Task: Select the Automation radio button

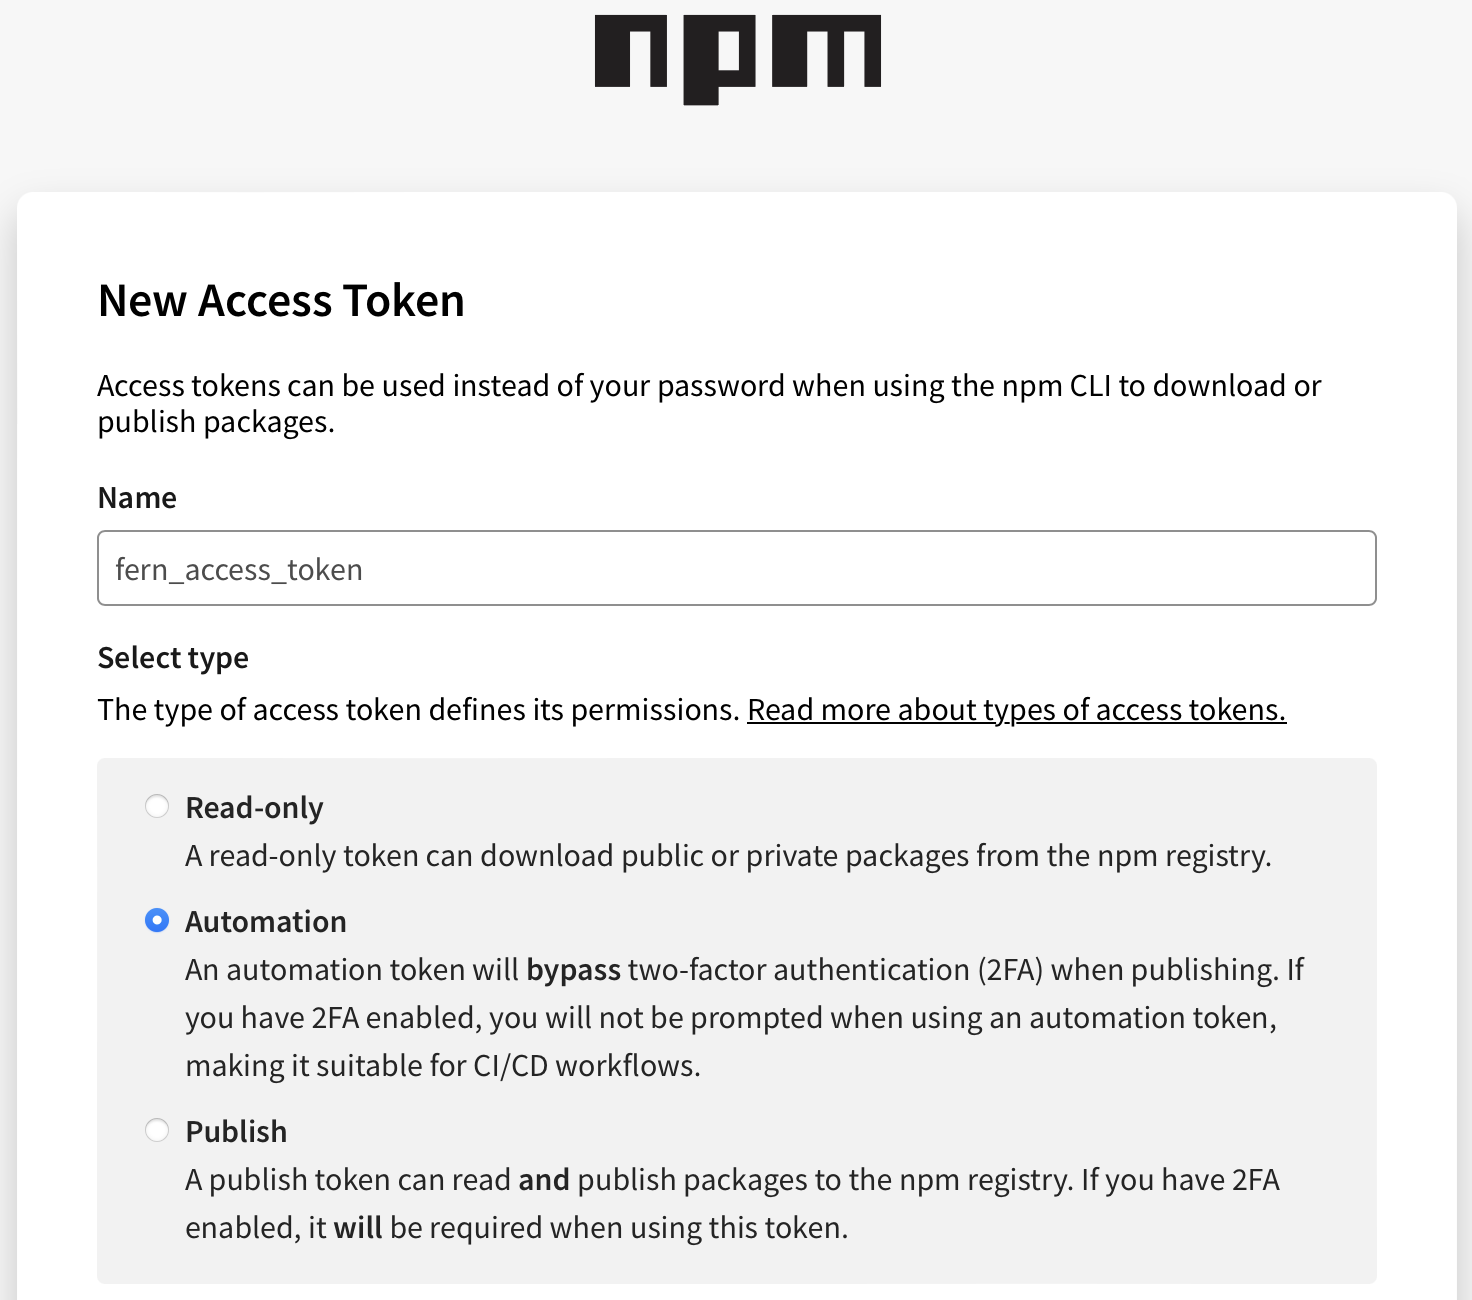Action: click(x=157, y=920)
